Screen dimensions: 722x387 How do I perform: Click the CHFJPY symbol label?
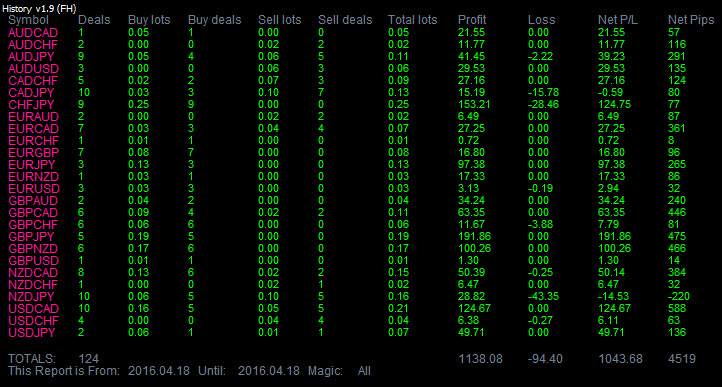coord(31,105)
